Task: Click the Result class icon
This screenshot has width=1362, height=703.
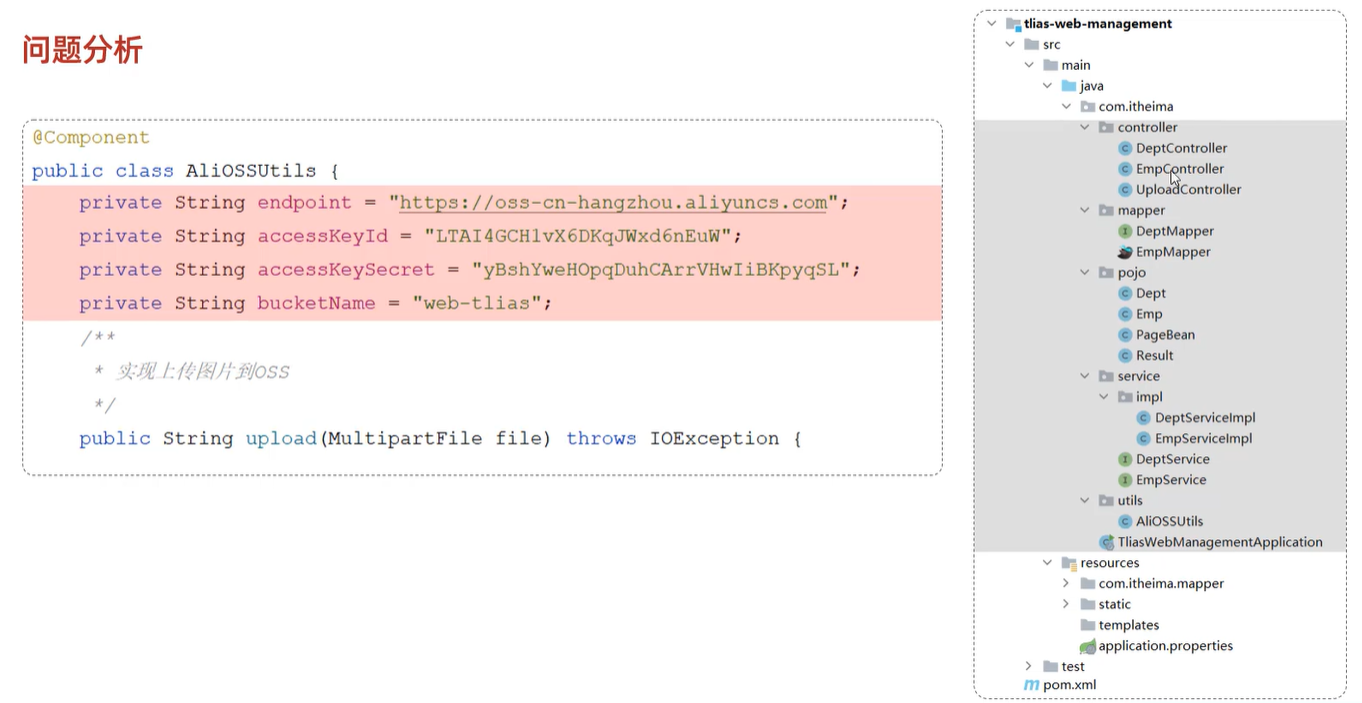Action: 1125,356
